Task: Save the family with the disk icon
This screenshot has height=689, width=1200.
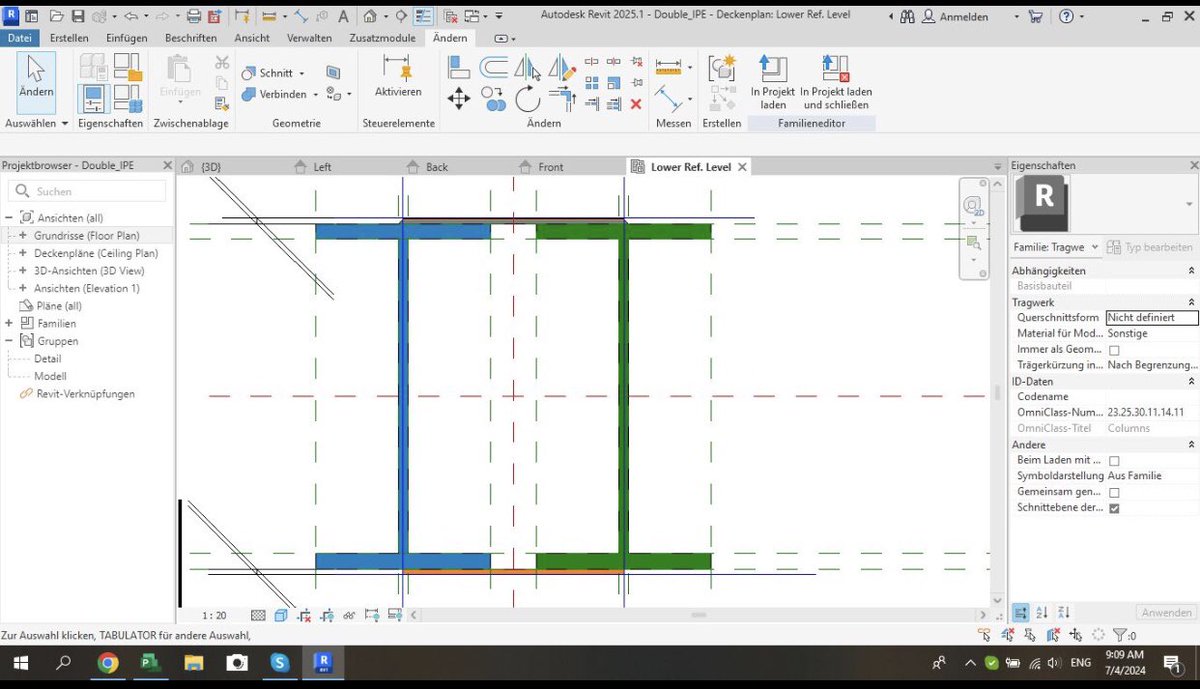Action: pyautogui.click(x=77, y=16)
